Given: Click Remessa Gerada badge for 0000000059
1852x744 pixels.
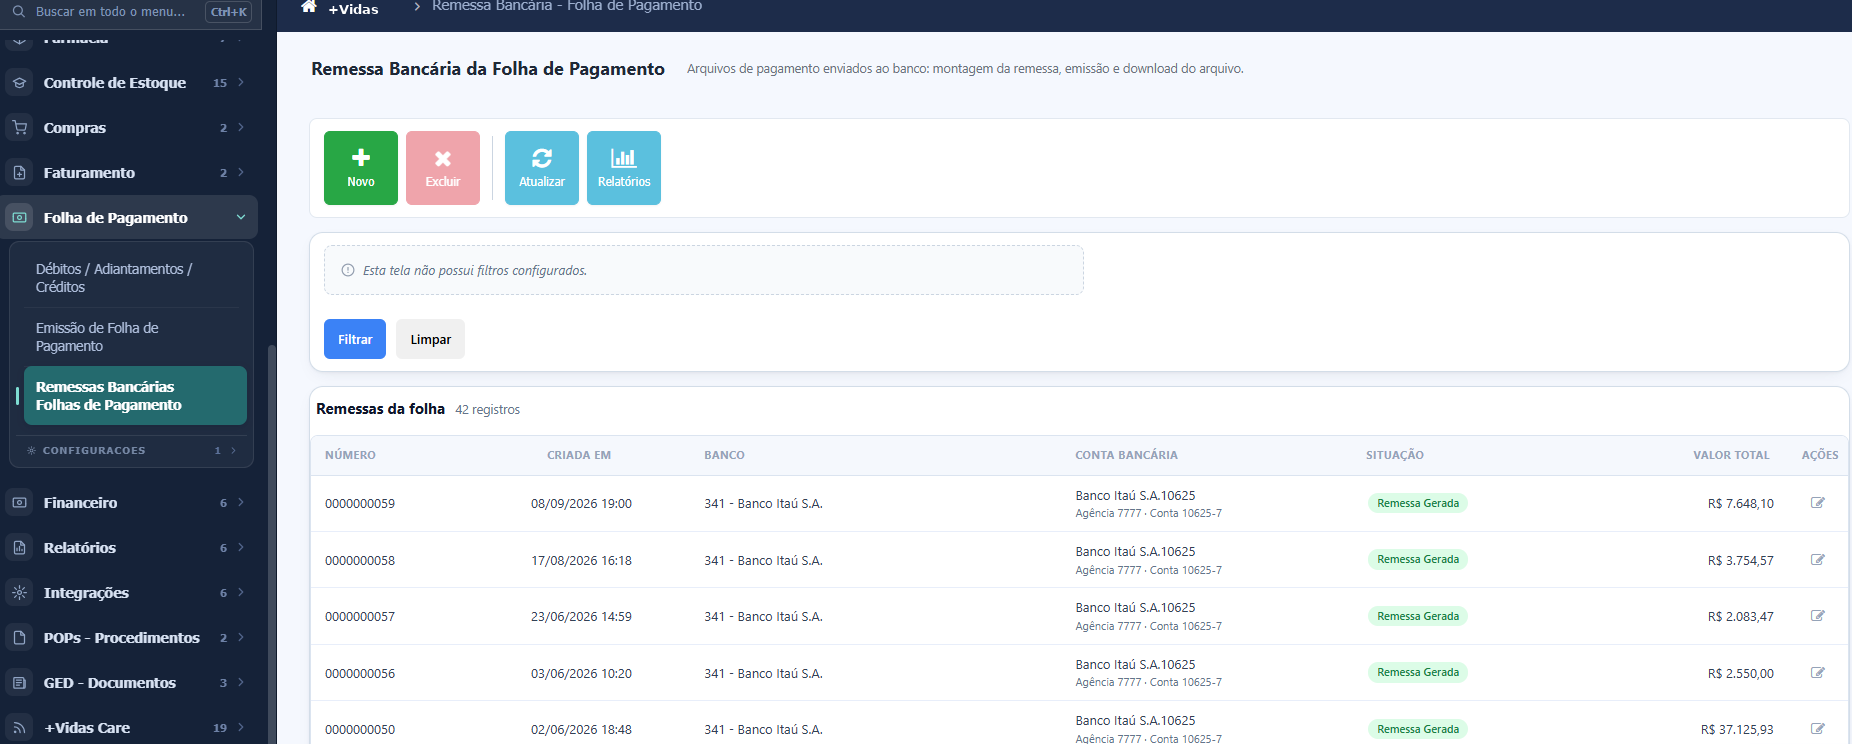Looking at the screenshot, I should point(1418,503).
